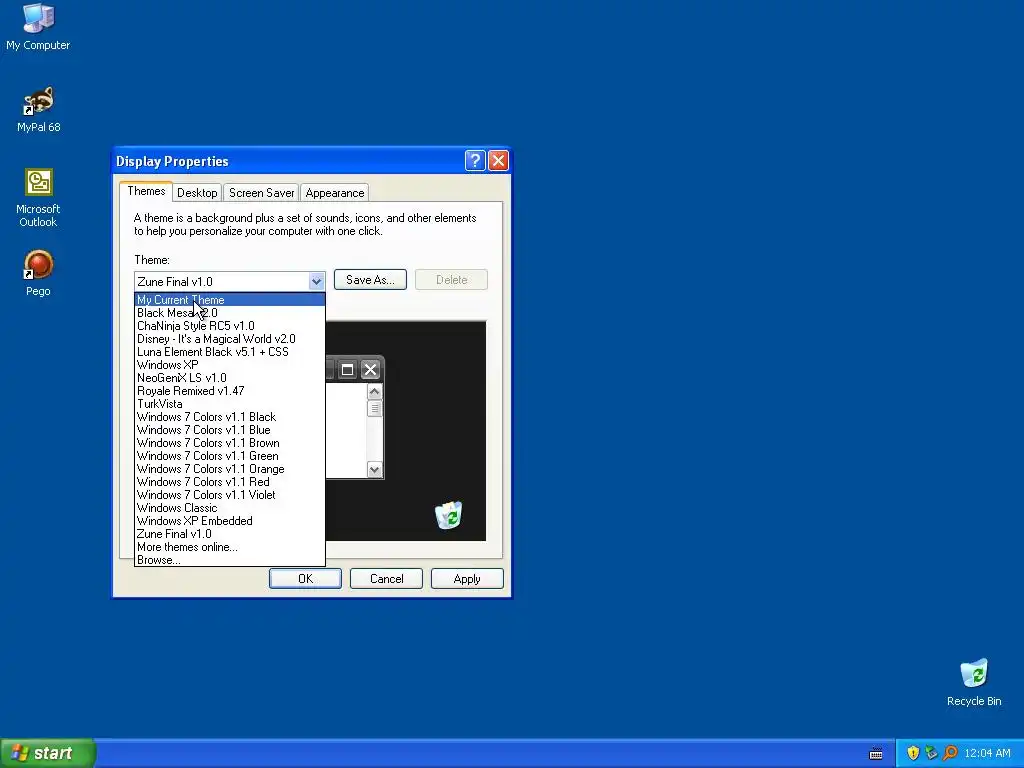Switch to the Screen Saver tab
Viewport: 1024px width, 768px height.
tap(261, 193)
